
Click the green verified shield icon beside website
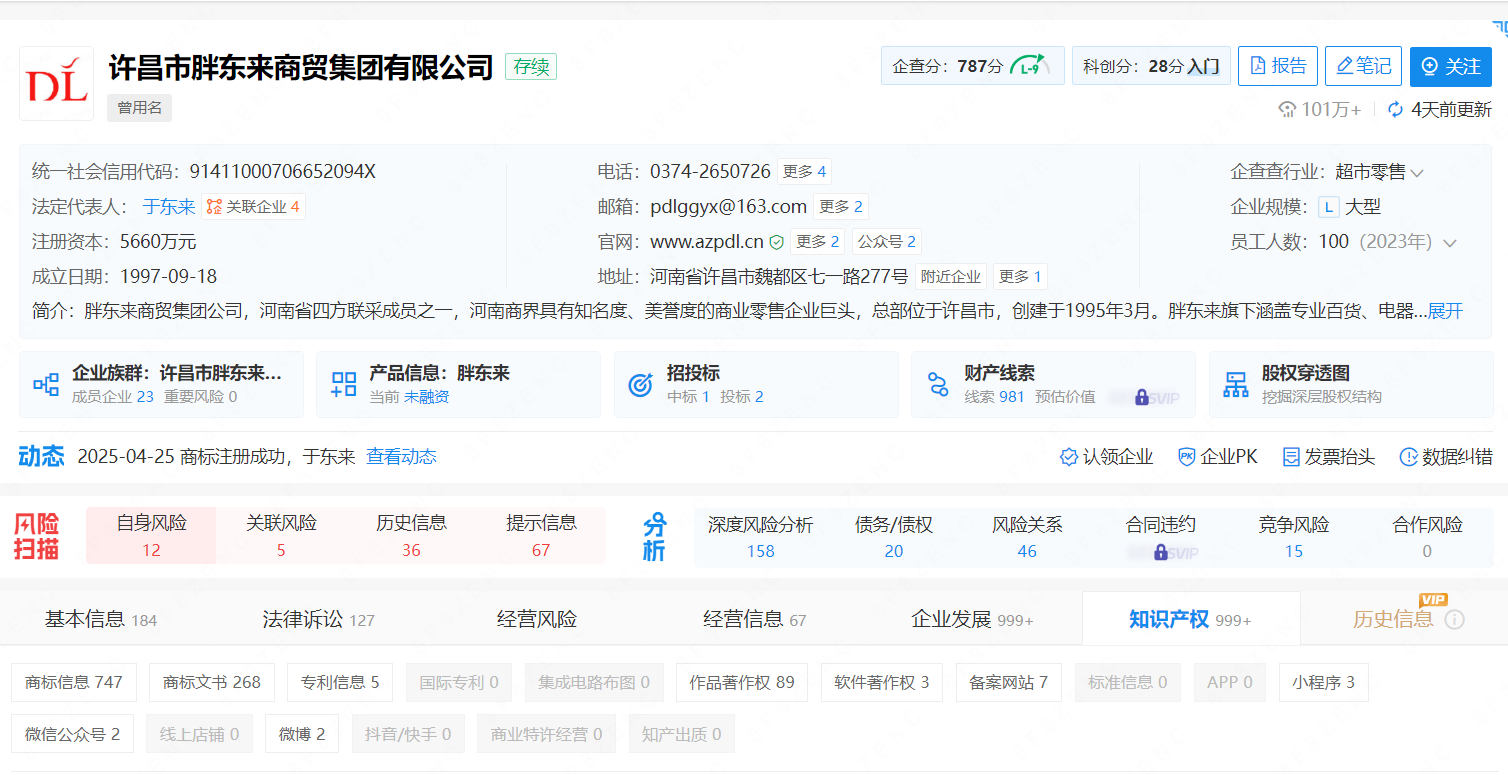click(776, 242)
